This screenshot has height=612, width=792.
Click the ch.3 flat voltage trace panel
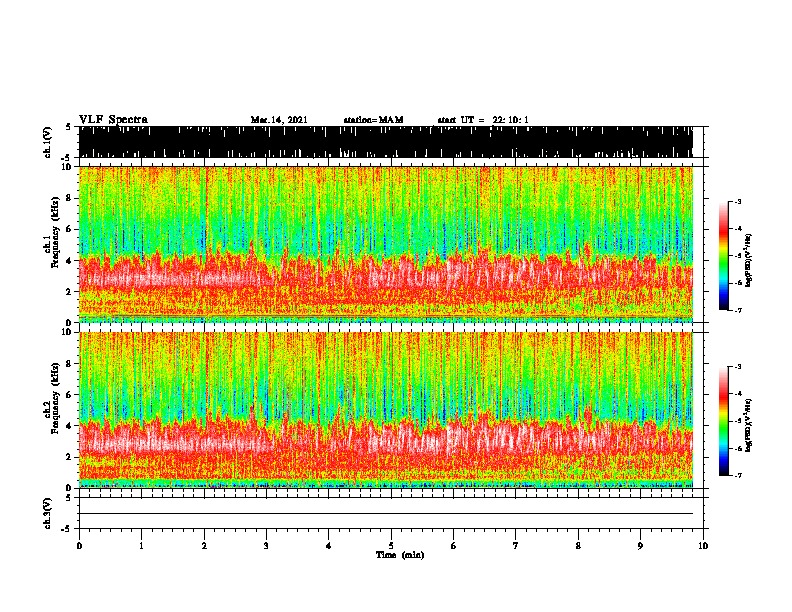(391, 513)
